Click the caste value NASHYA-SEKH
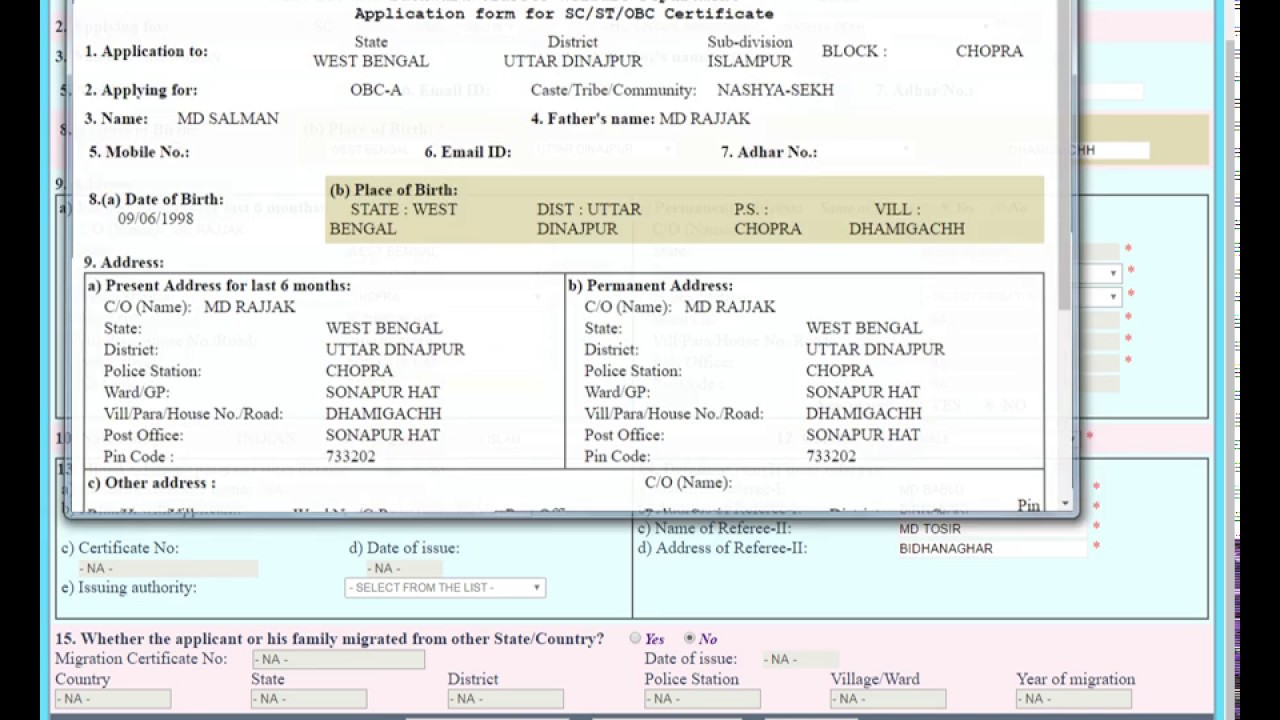This screenshot has width=1280, height=720. coord(775,90)
